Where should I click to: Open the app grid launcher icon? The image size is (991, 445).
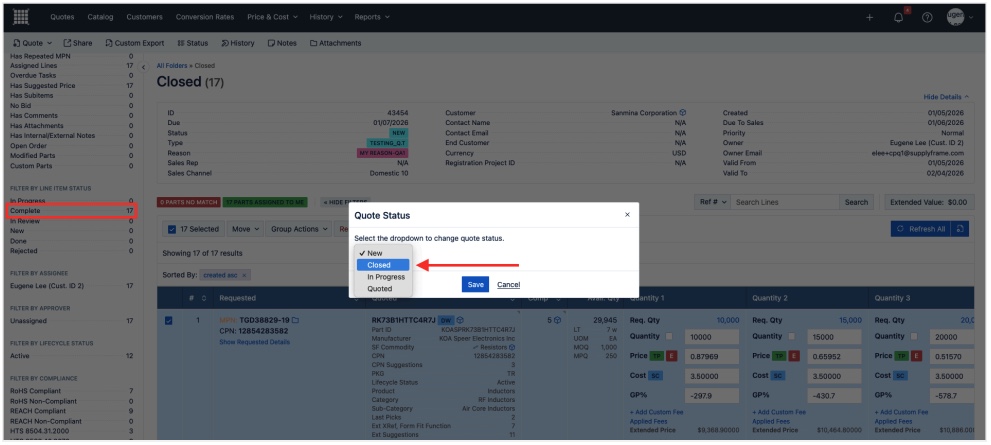(x=20, y=17)
